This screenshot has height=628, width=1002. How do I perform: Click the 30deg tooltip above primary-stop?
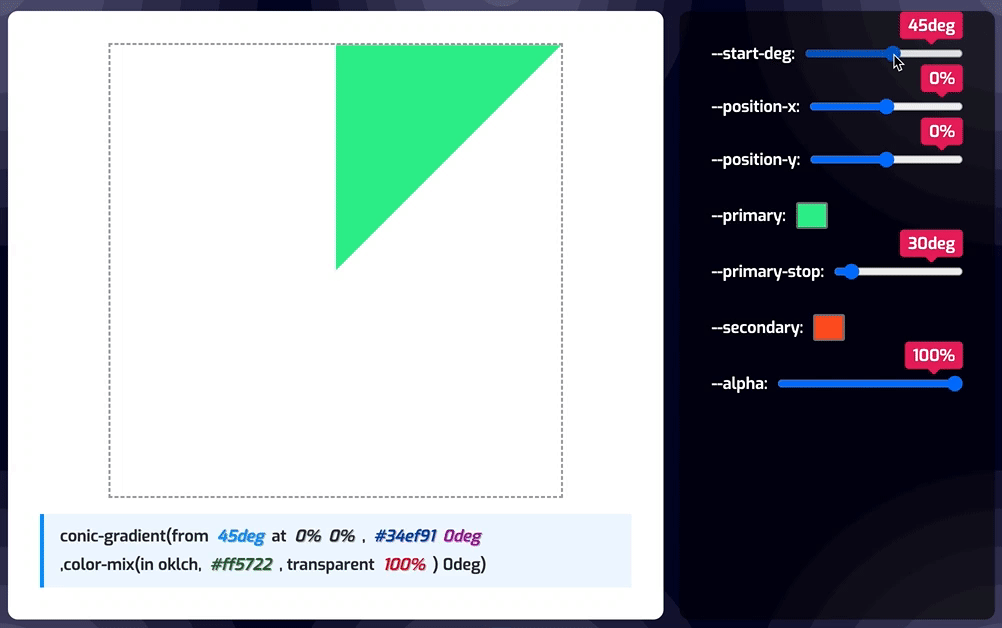point(931,244)
